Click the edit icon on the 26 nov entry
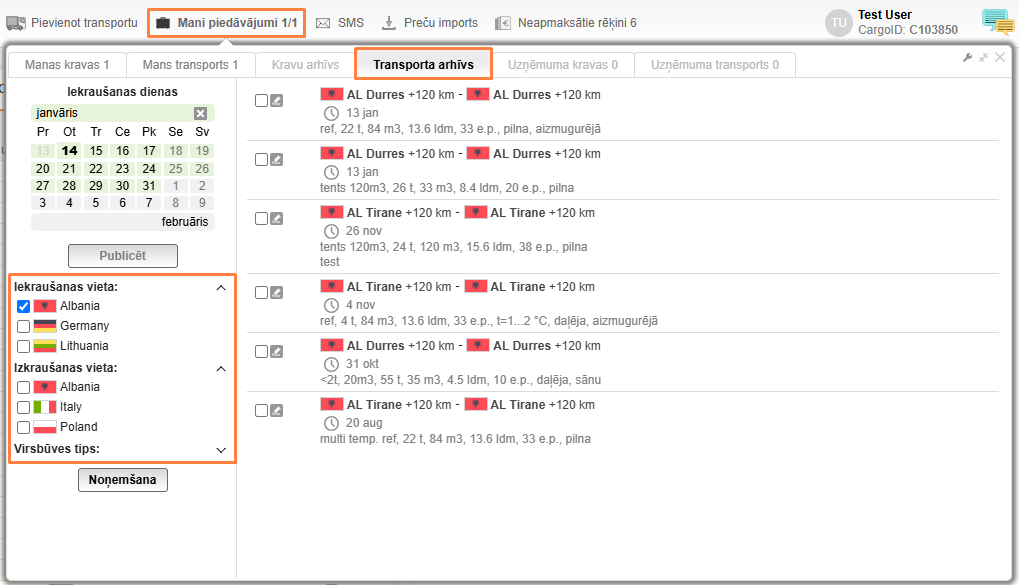1019x585 pixels. (277, 218)
